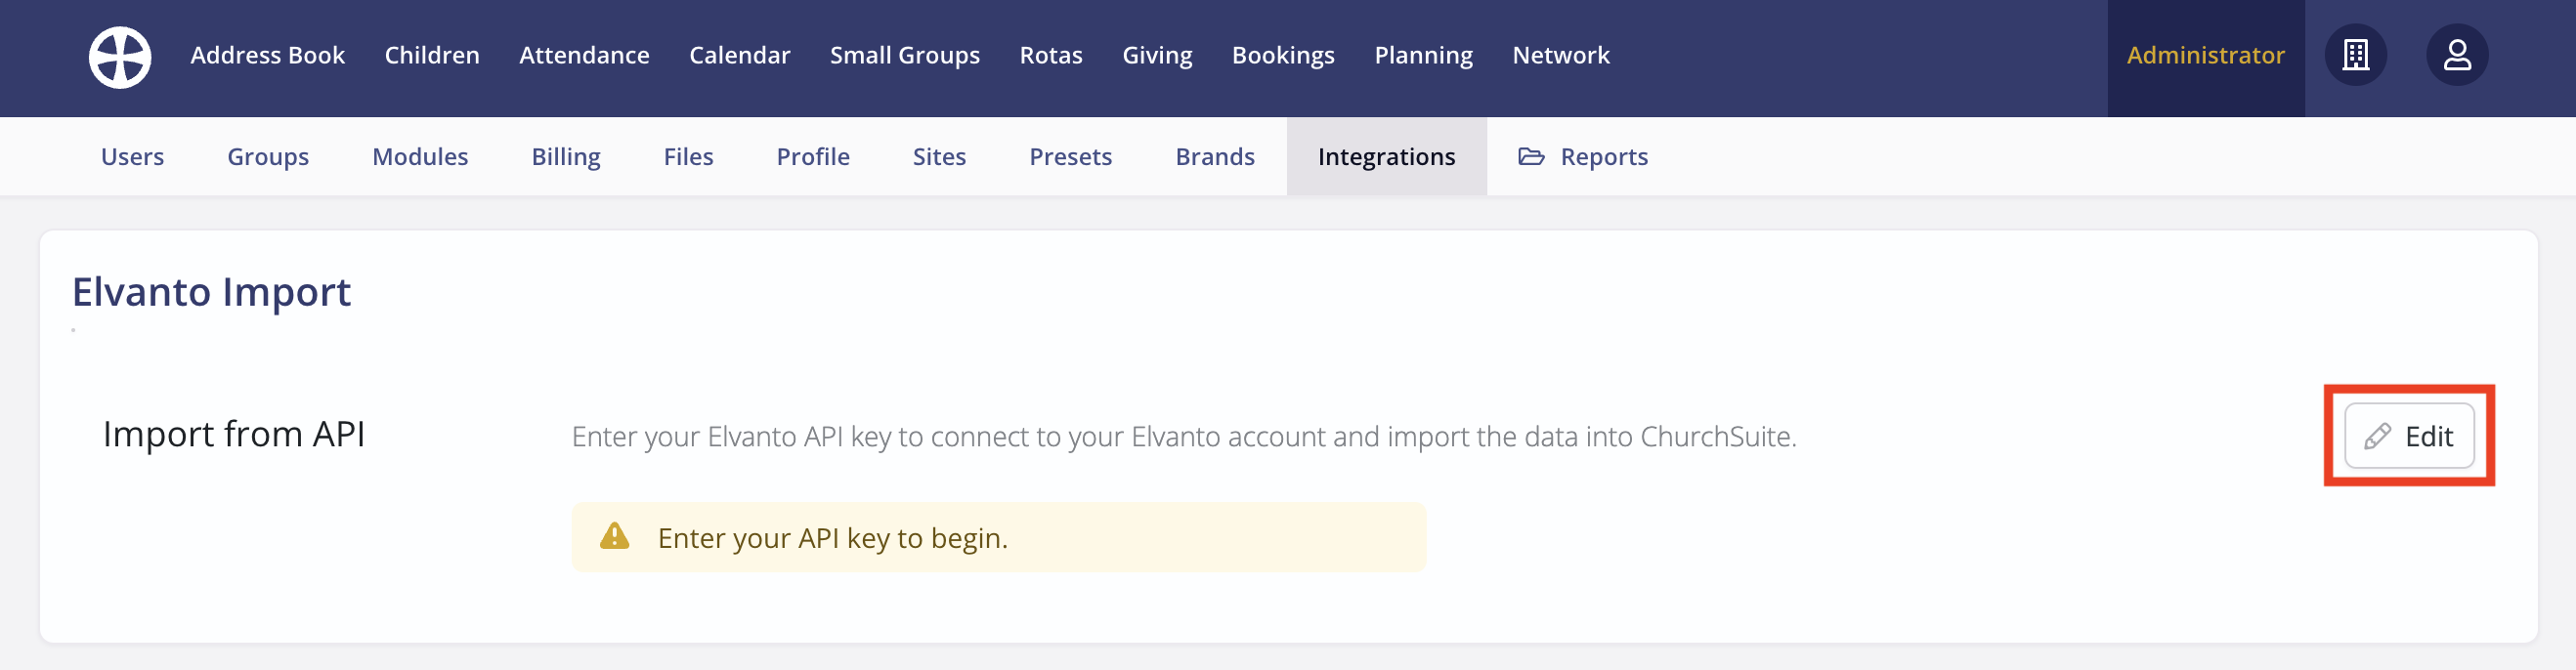Open the Address Book module
This screenshot has width=2576, height=670.
pos(267,55)
